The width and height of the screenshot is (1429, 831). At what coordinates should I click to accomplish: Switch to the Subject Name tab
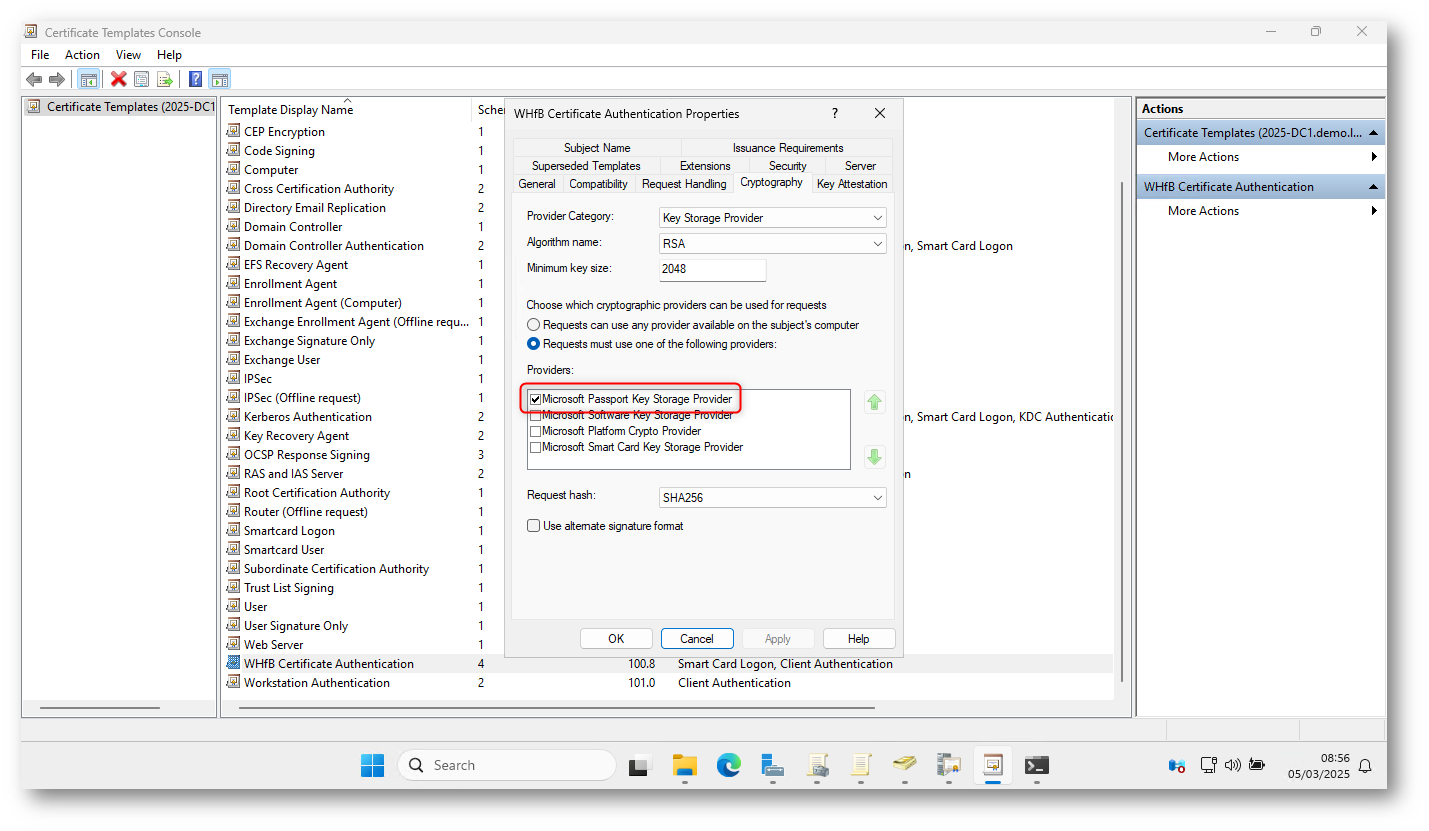point(597,148)
